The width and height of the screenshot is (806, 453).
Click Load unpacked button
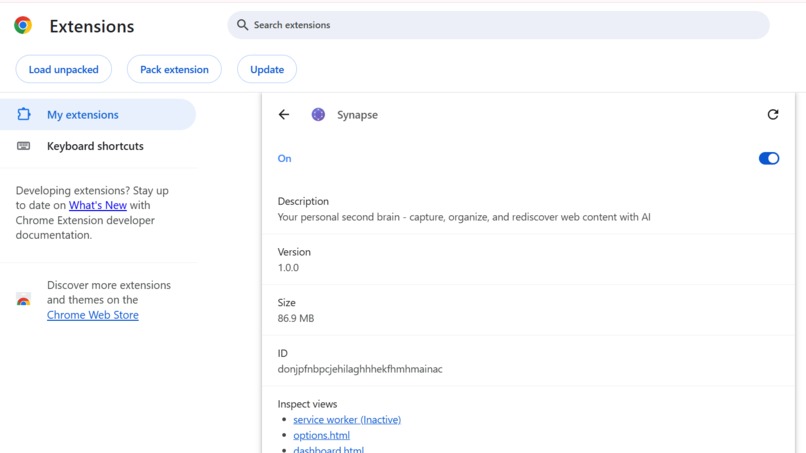click(x=64, y=69)
